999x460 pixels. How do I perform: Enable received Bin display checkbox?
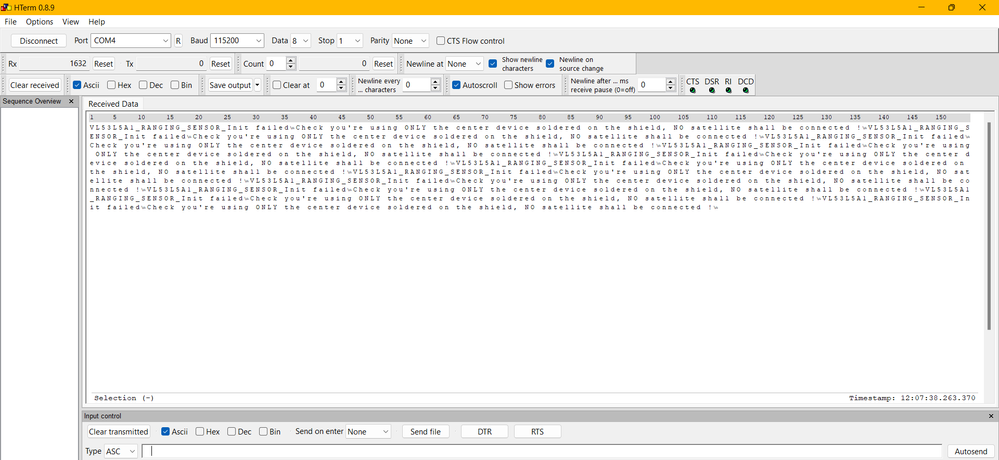click(x=175, y=85)
